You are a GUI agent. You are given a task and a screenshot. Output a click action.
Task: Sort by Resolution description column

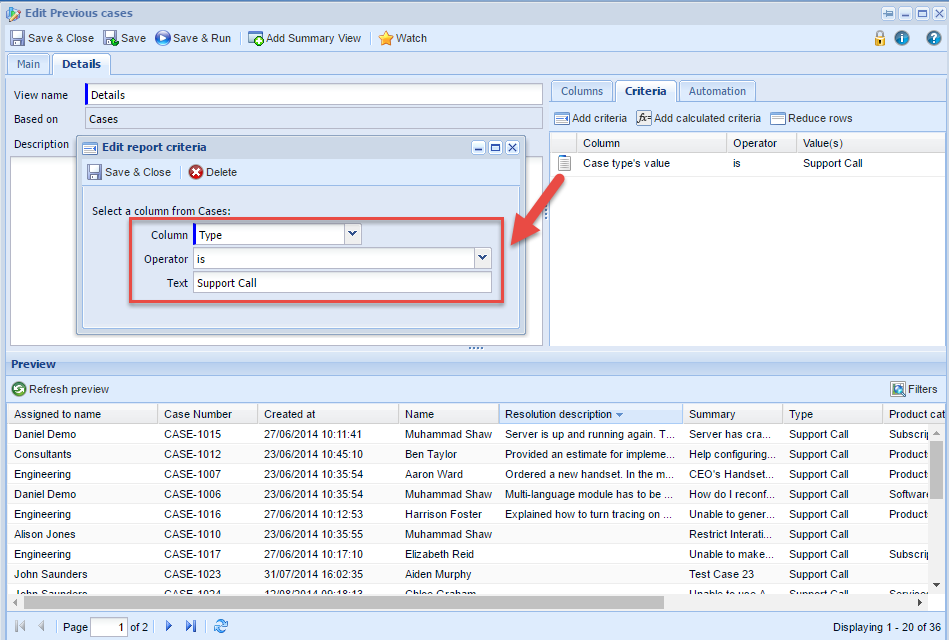pyautogui.click(x=590, y=414)
